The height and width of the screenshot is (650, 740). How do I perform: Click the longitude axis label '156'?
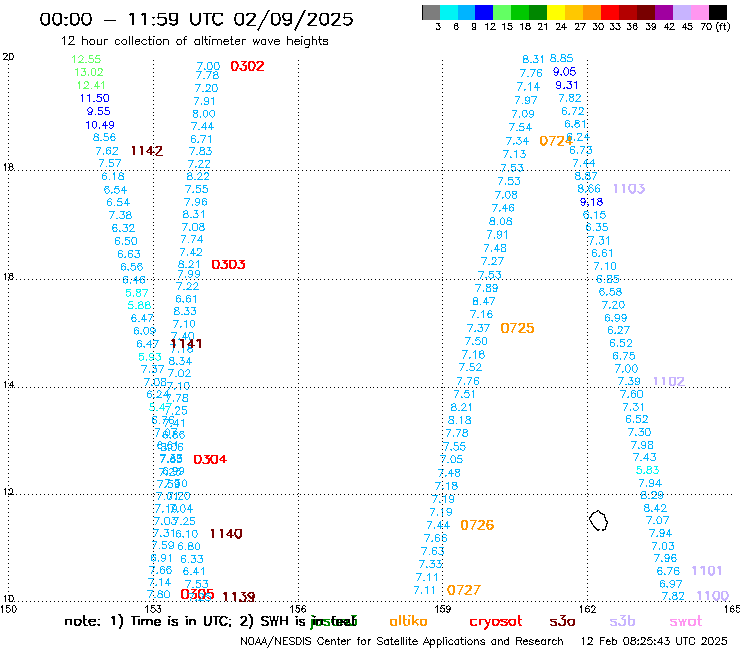click(x=298, y=609)
